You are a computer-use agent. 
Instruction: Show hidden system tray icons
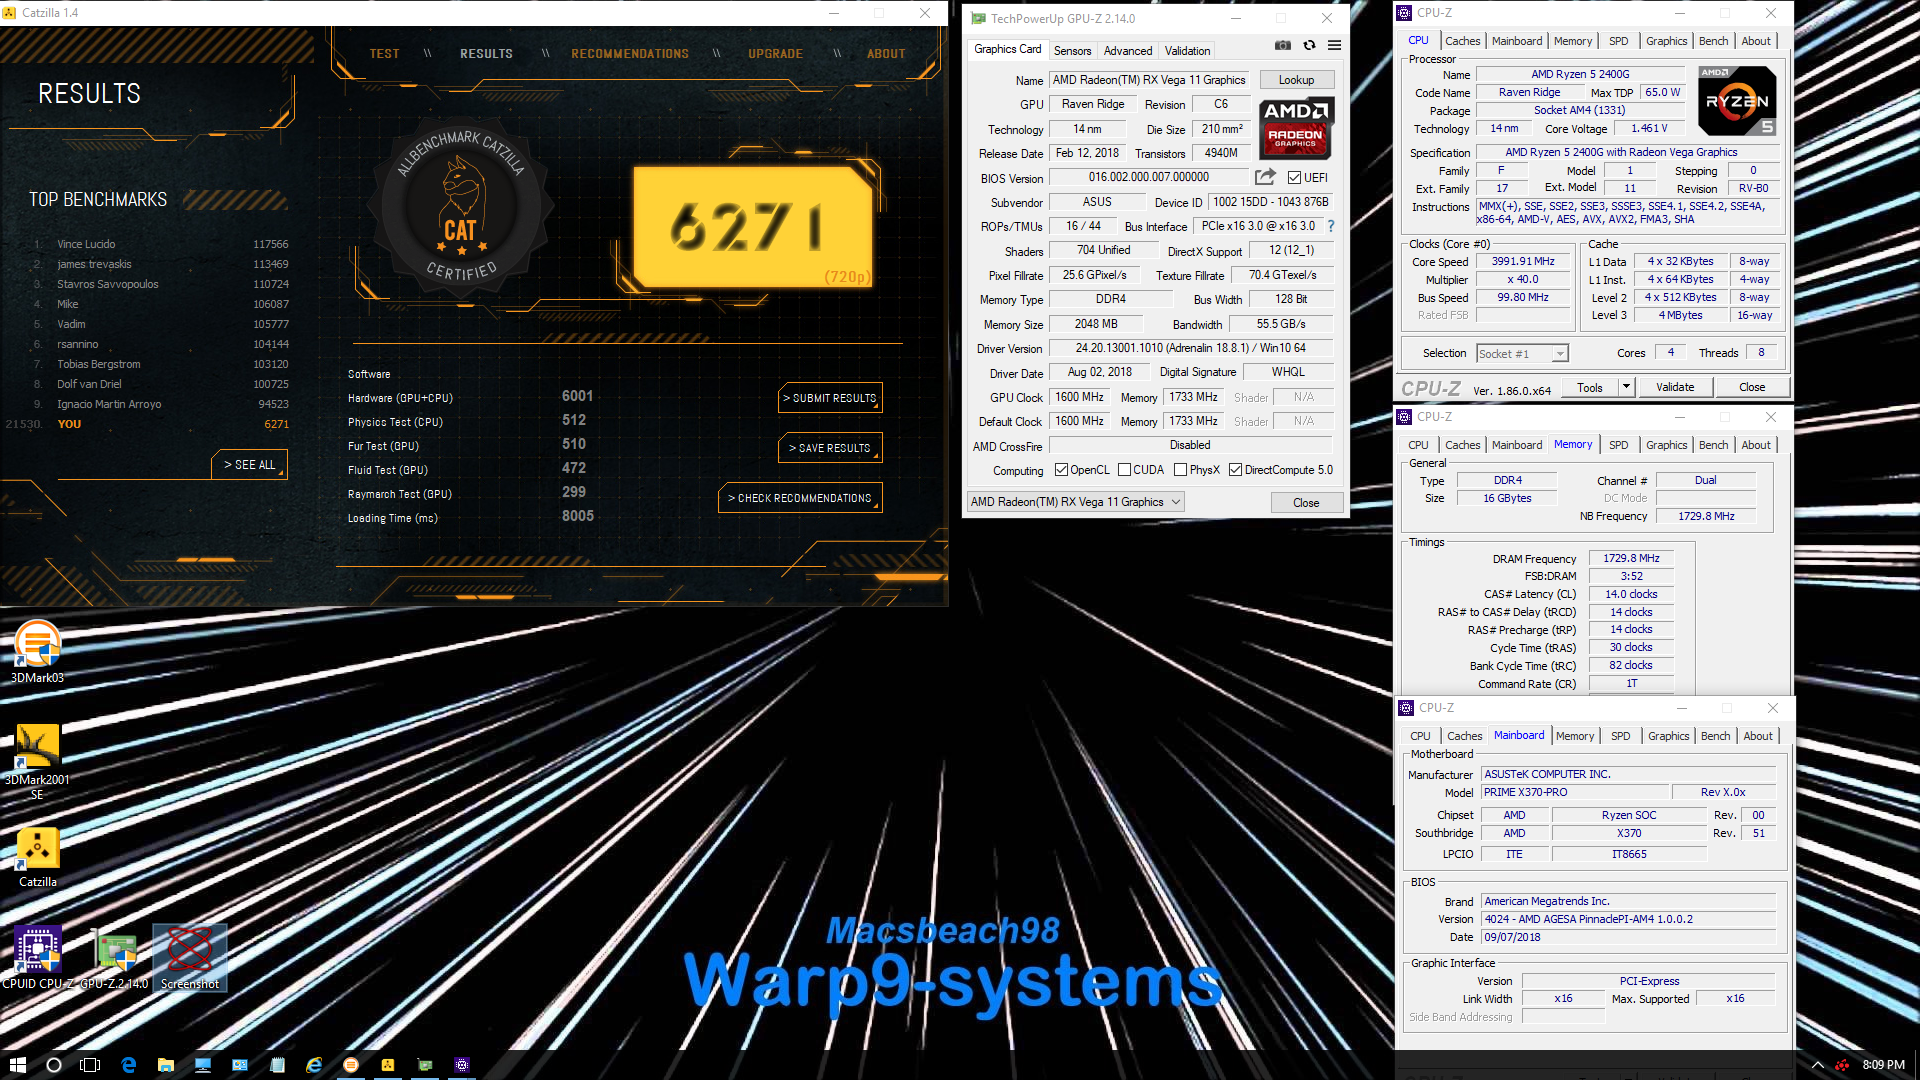click(1817, 1065)
